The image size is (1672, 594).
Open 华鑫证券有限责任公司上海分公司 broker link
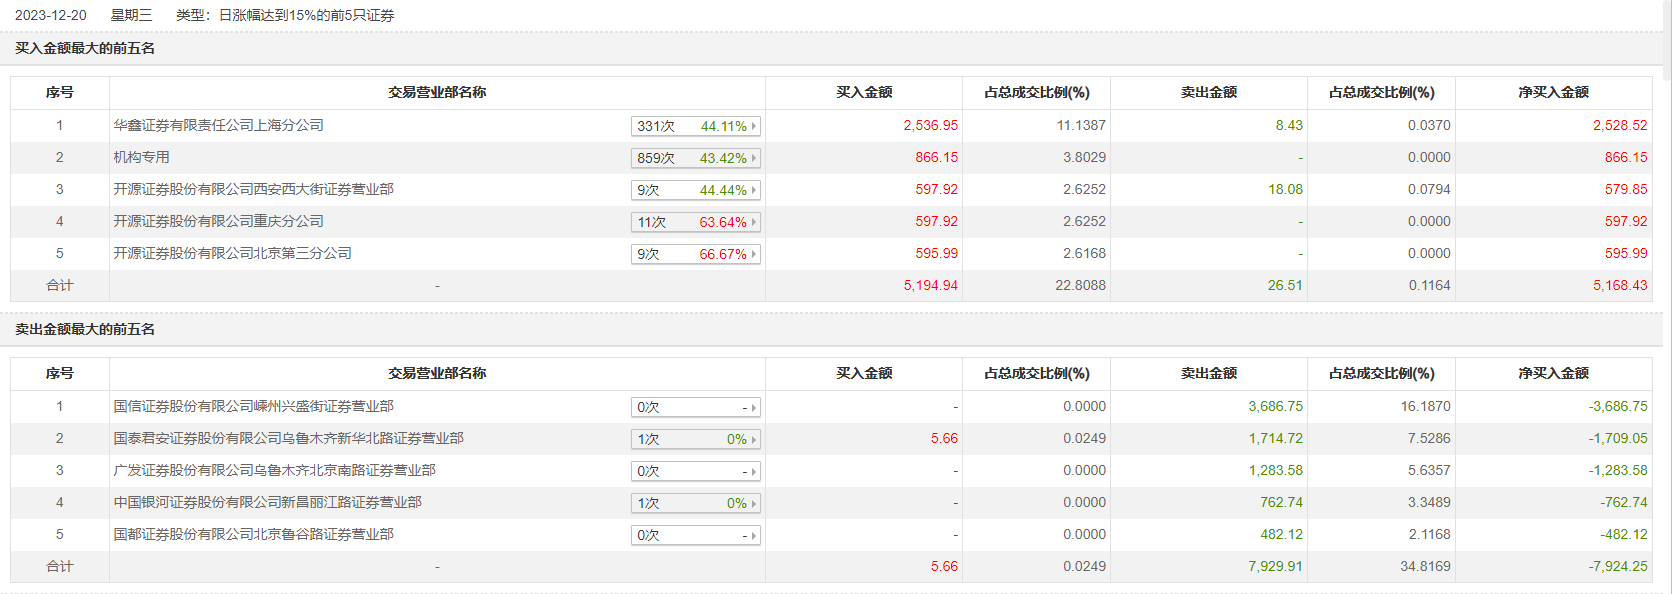218,125
